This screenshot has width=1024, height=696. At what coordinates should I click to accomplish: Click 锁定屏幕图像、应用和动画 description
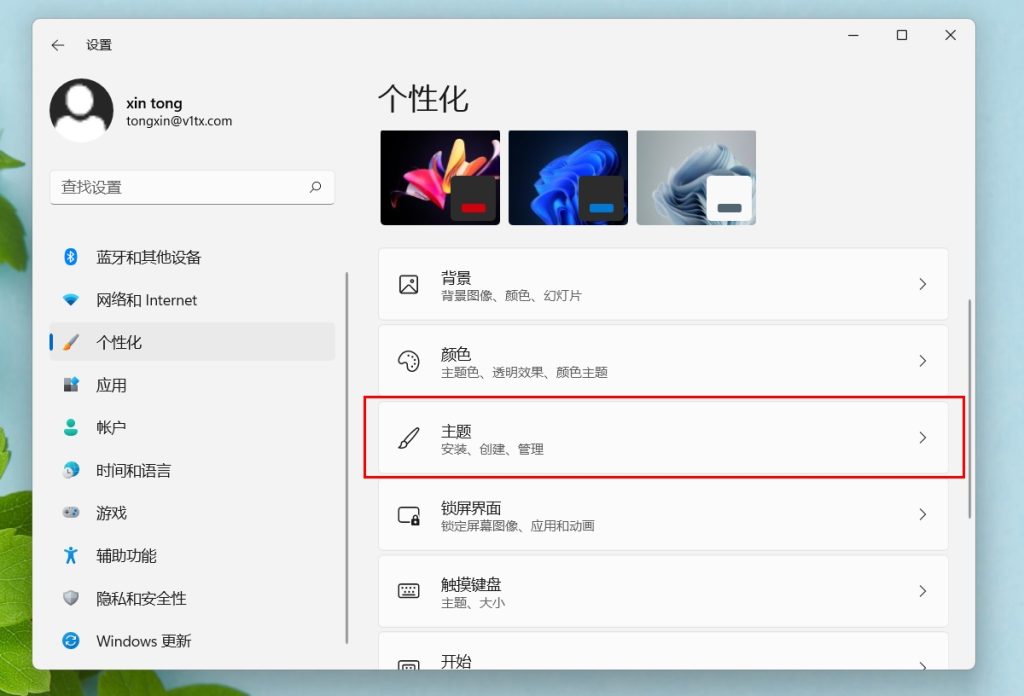point(517,526)
